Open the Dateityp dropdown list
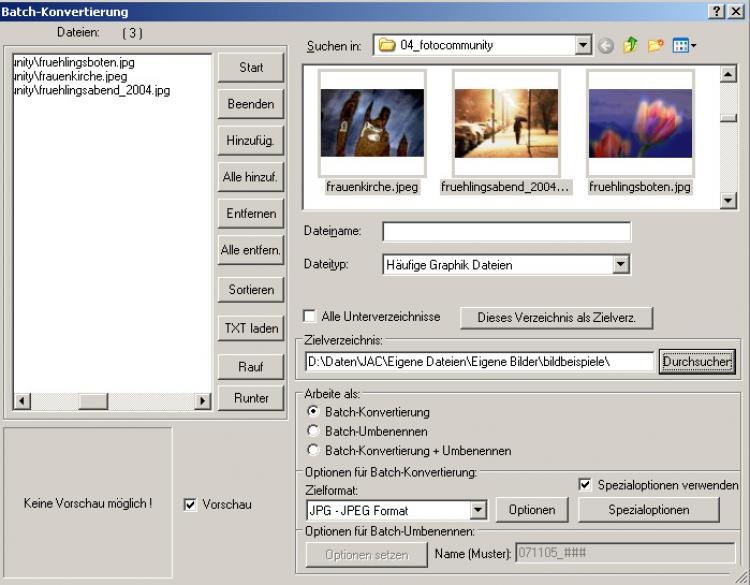 point(620,265)
